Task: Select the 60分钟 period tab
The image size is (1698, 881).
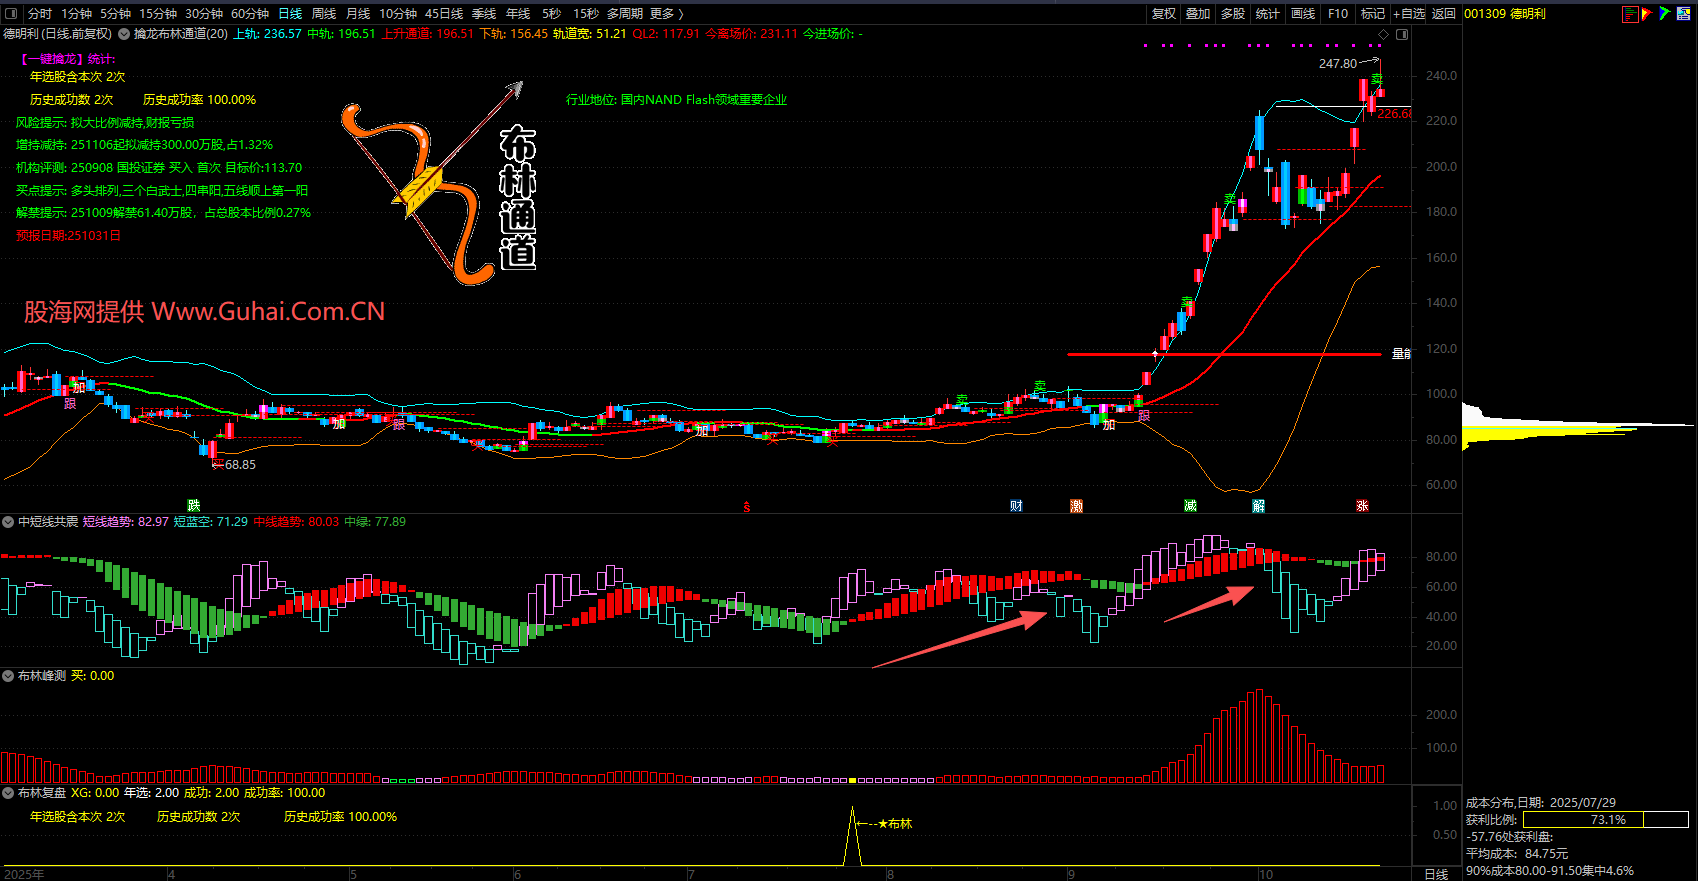Action: 250,13
